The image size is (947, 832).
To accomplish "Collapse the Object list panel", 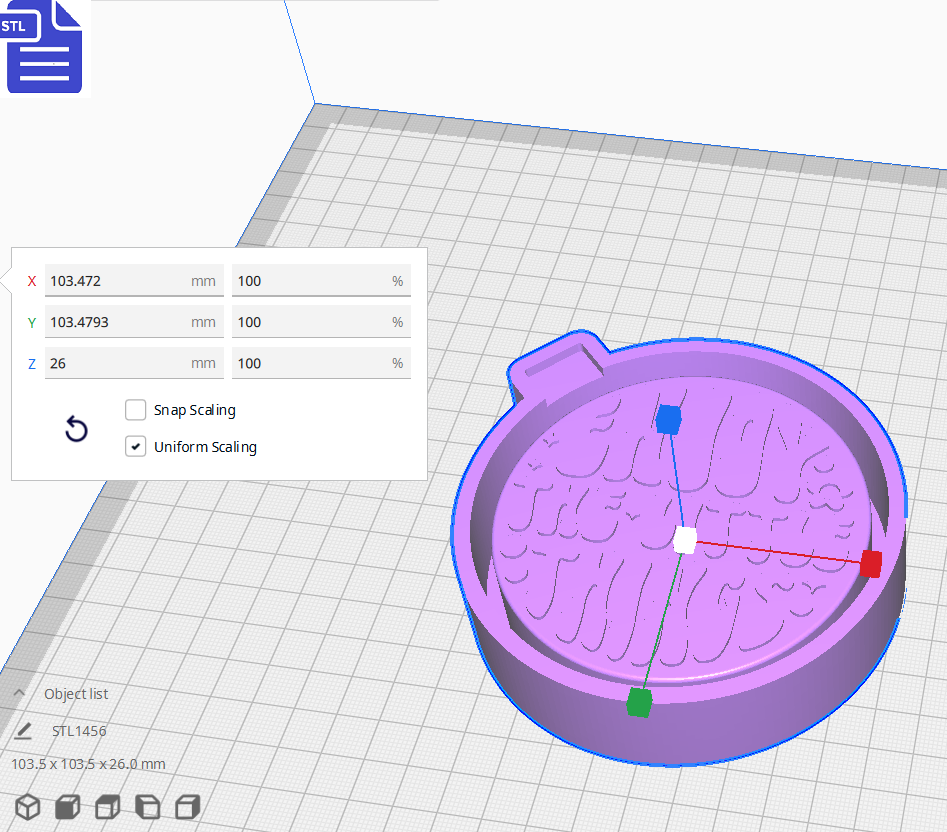I will pos(19,693).
